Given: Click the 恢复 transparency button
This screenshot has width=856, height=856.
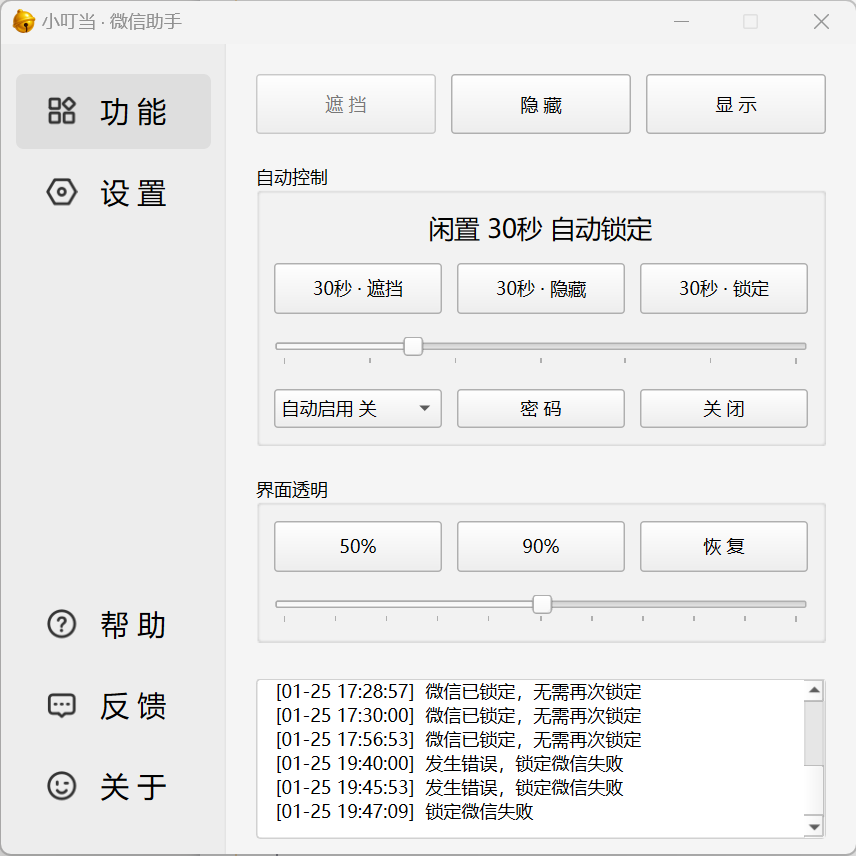Looking at the screenshot, I should pos(724,546).
